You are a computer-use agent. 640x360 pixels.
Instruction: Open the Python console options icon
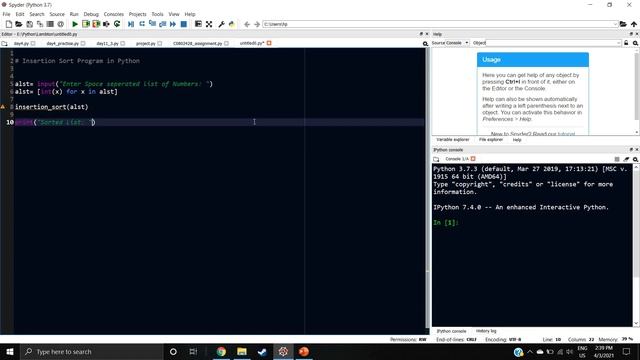tap(636, 159)
